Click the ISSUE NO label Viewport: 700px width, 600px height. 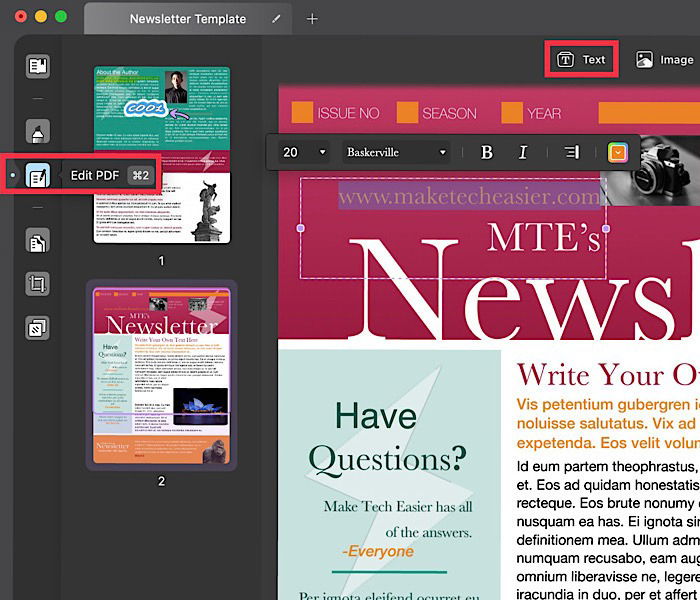pyautogui.click(x=349, y=113)
